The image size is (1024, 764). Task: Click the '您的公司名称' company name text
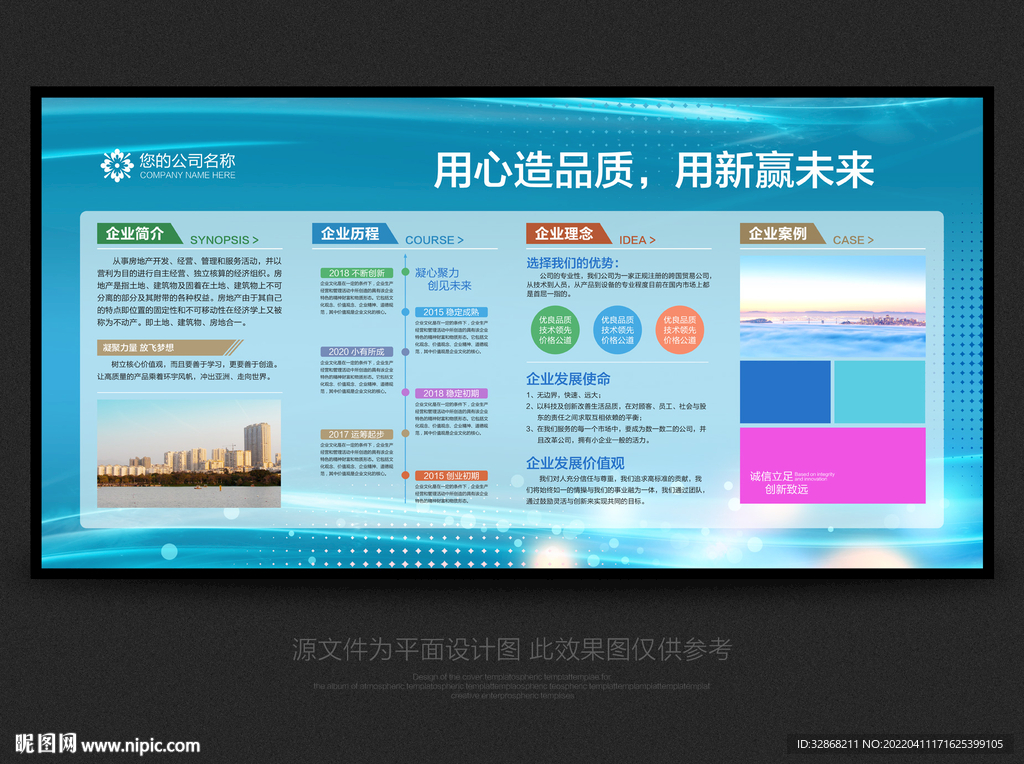(187, 160)
